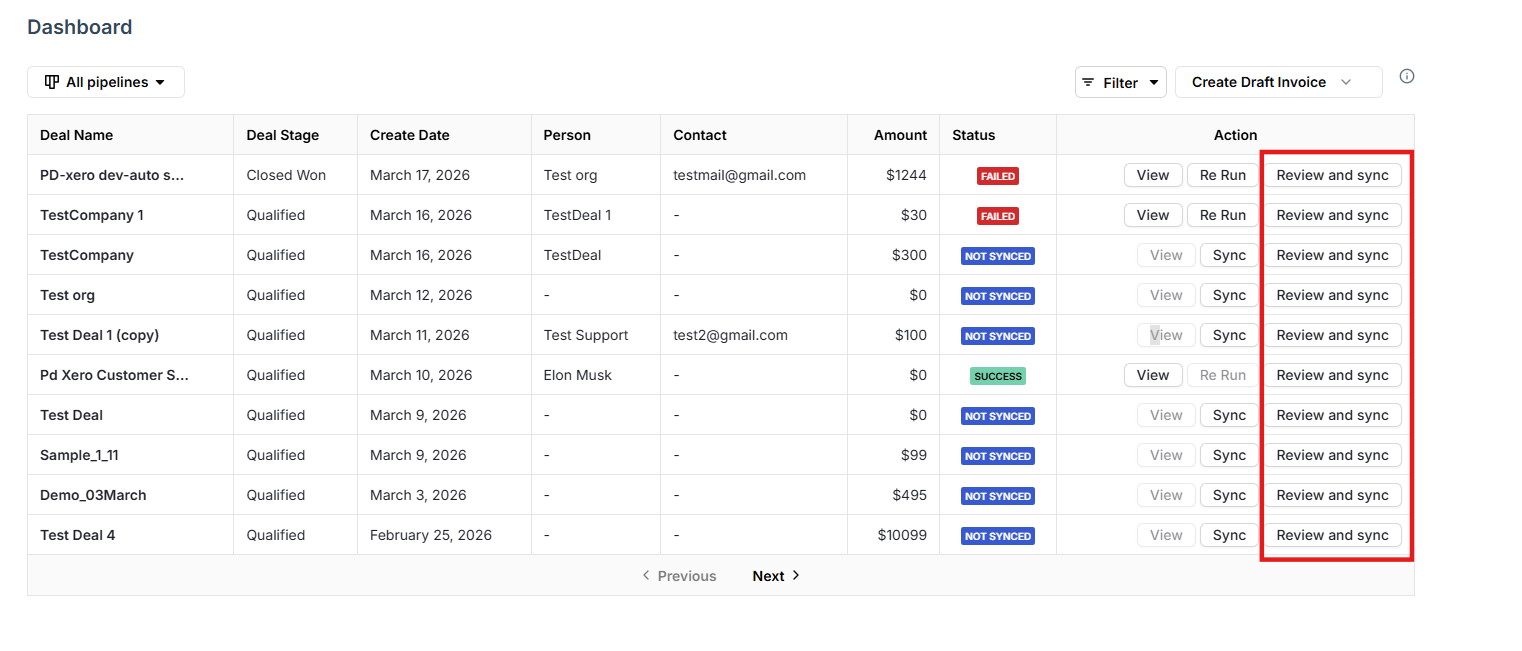Image resolution: width=1522 pixels, height=651 pixels.
Task: Click the caret arrow on the Filter button
Action: click(x=1155, y=82)
